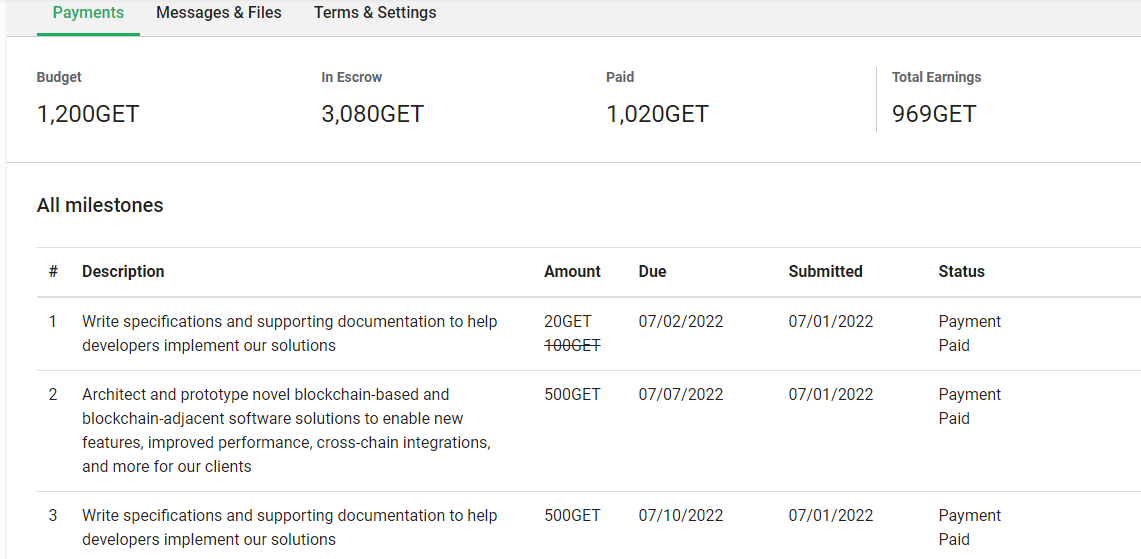Screen dimensions: 1141x559
Task: Select milestone 1 description text
Action: pos(290,333)
